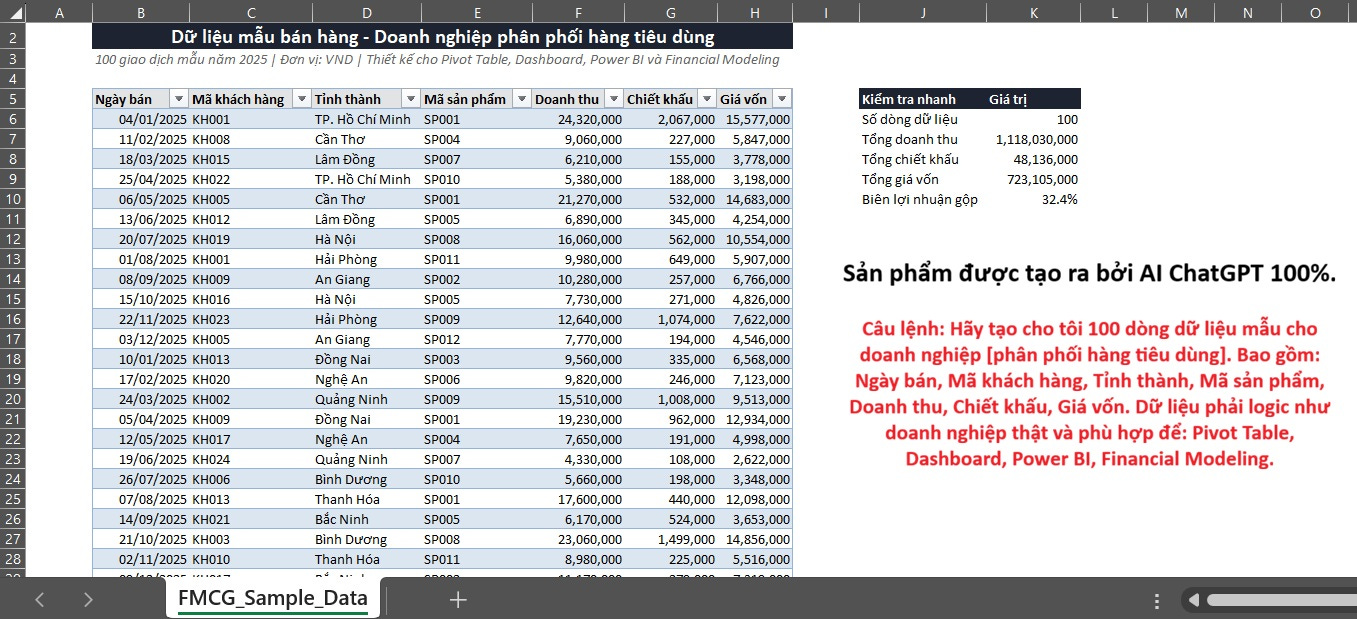Switch to FMCG_Sample_Data sheet tab
Viewport: 1357px width, 619px height.
point(272,599)
